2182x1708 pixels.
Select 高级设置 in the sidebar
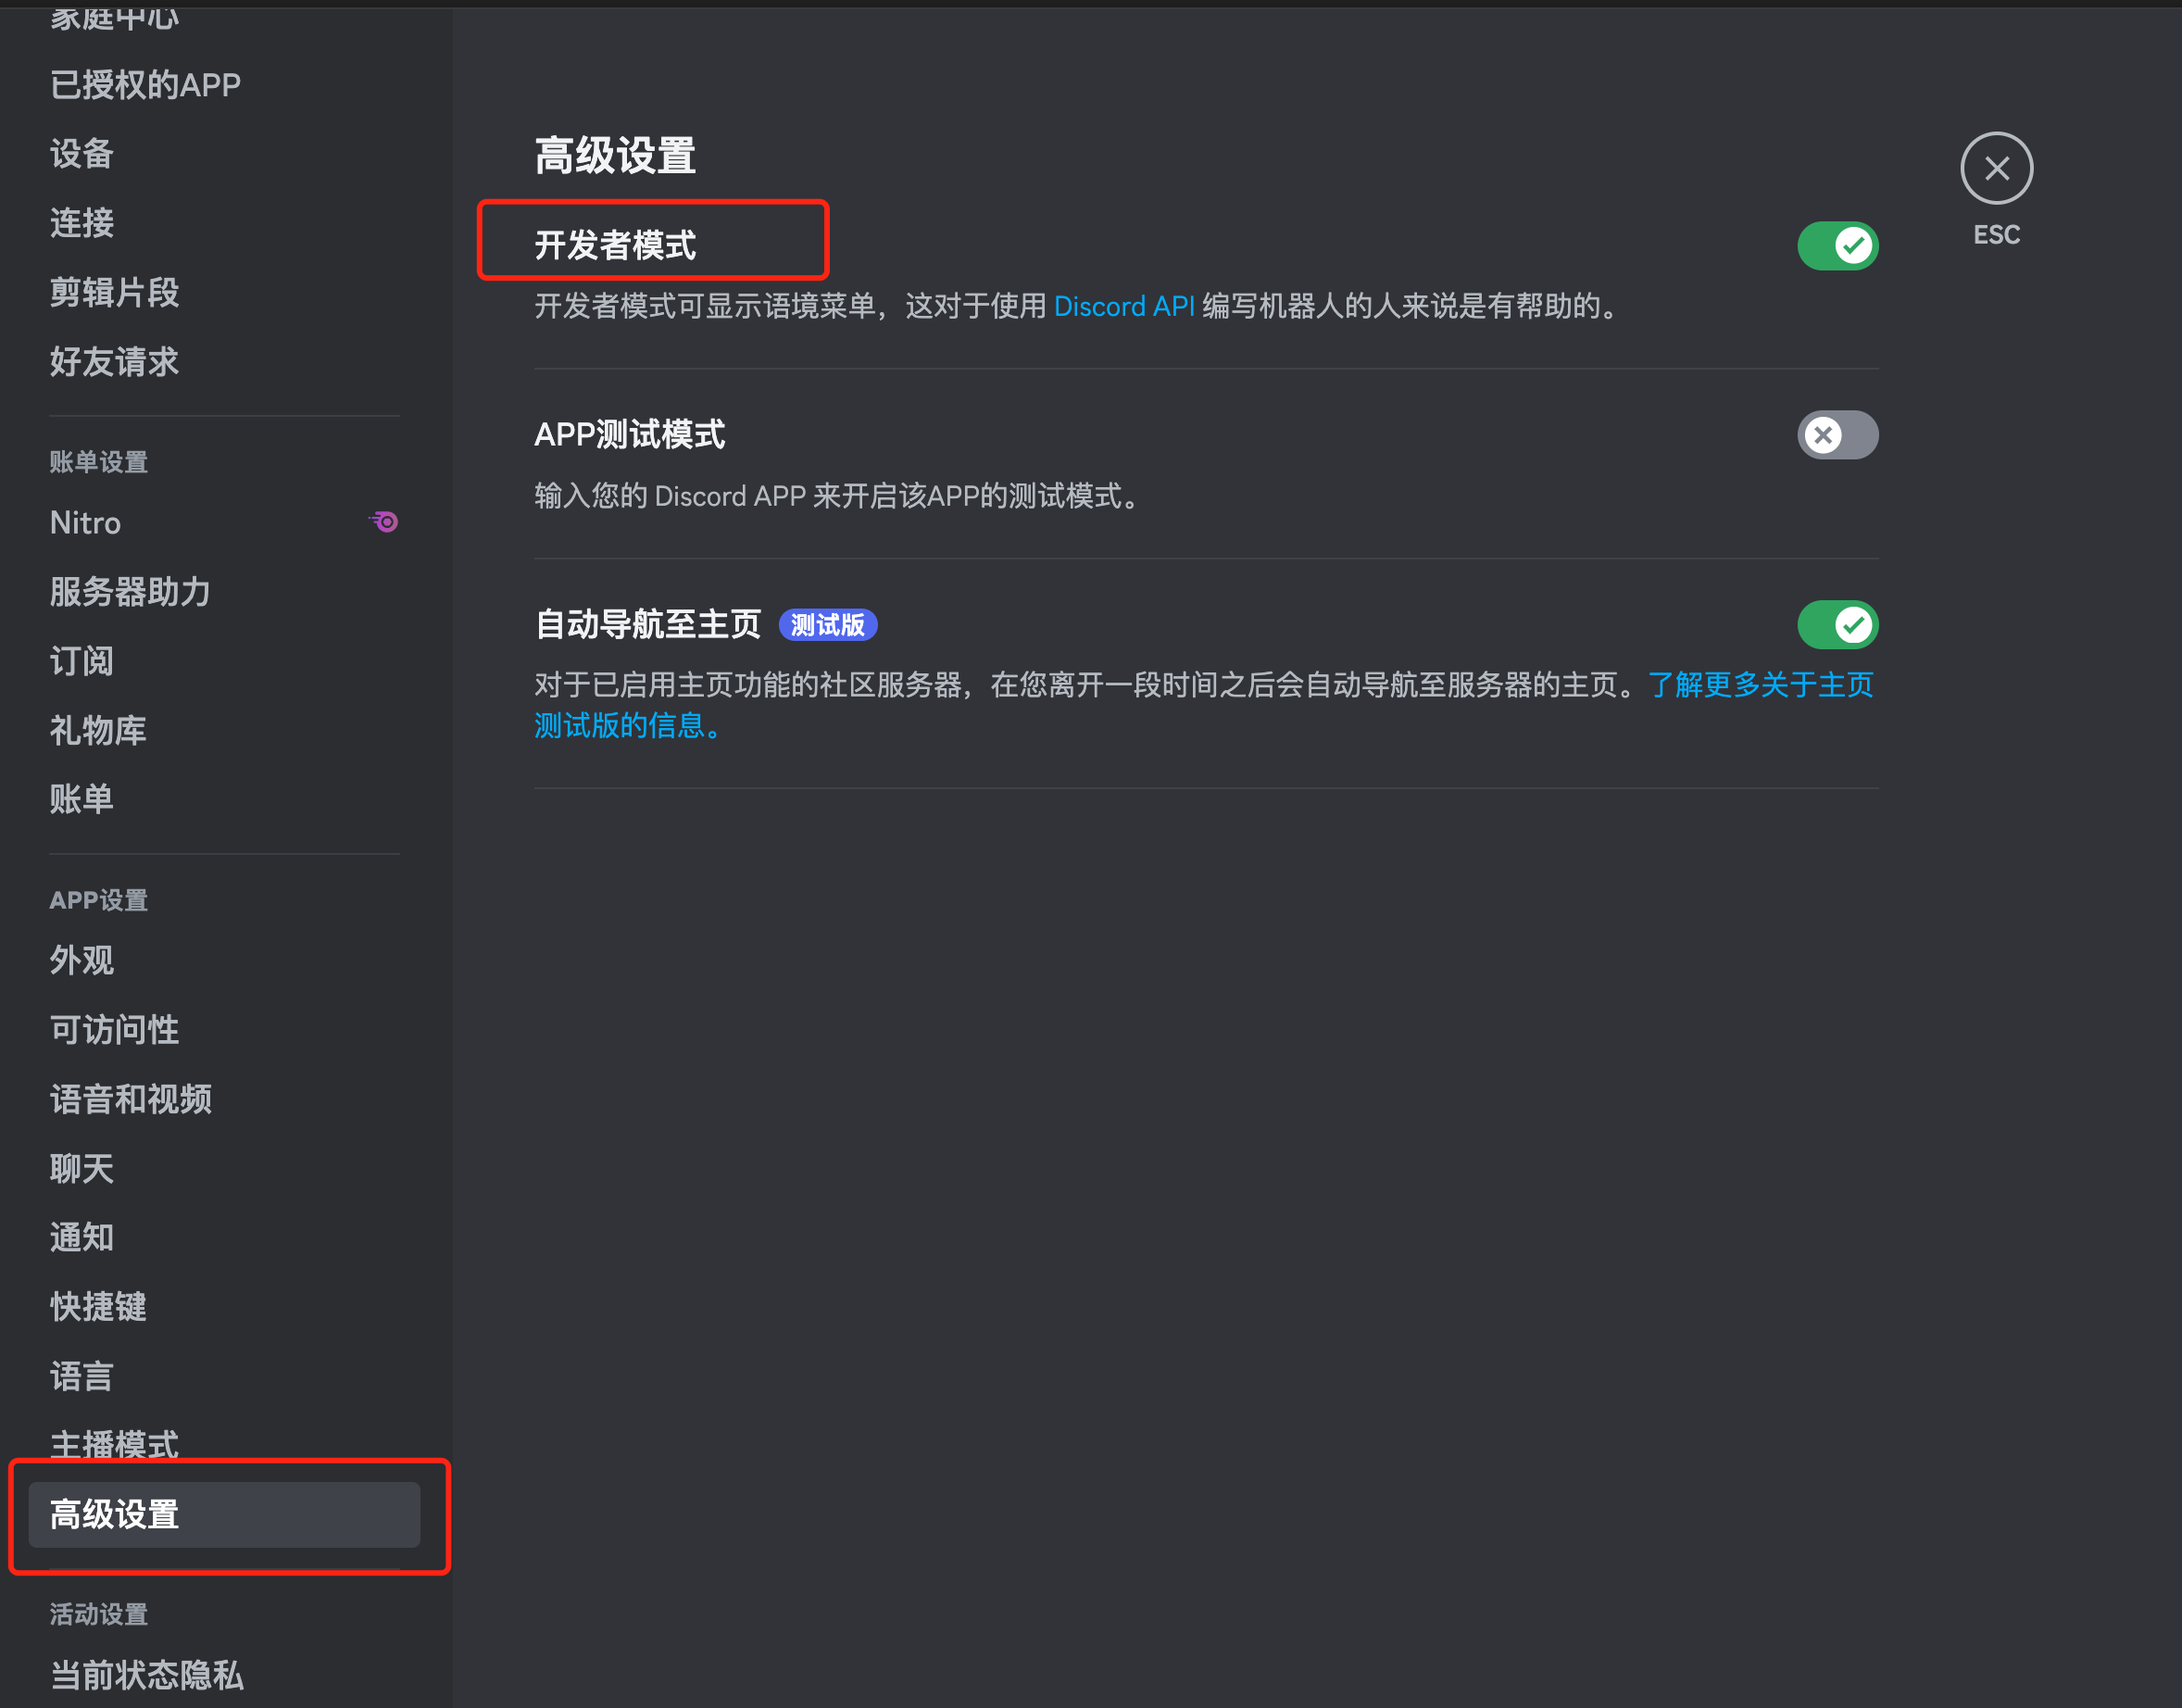pos(224,1514)
